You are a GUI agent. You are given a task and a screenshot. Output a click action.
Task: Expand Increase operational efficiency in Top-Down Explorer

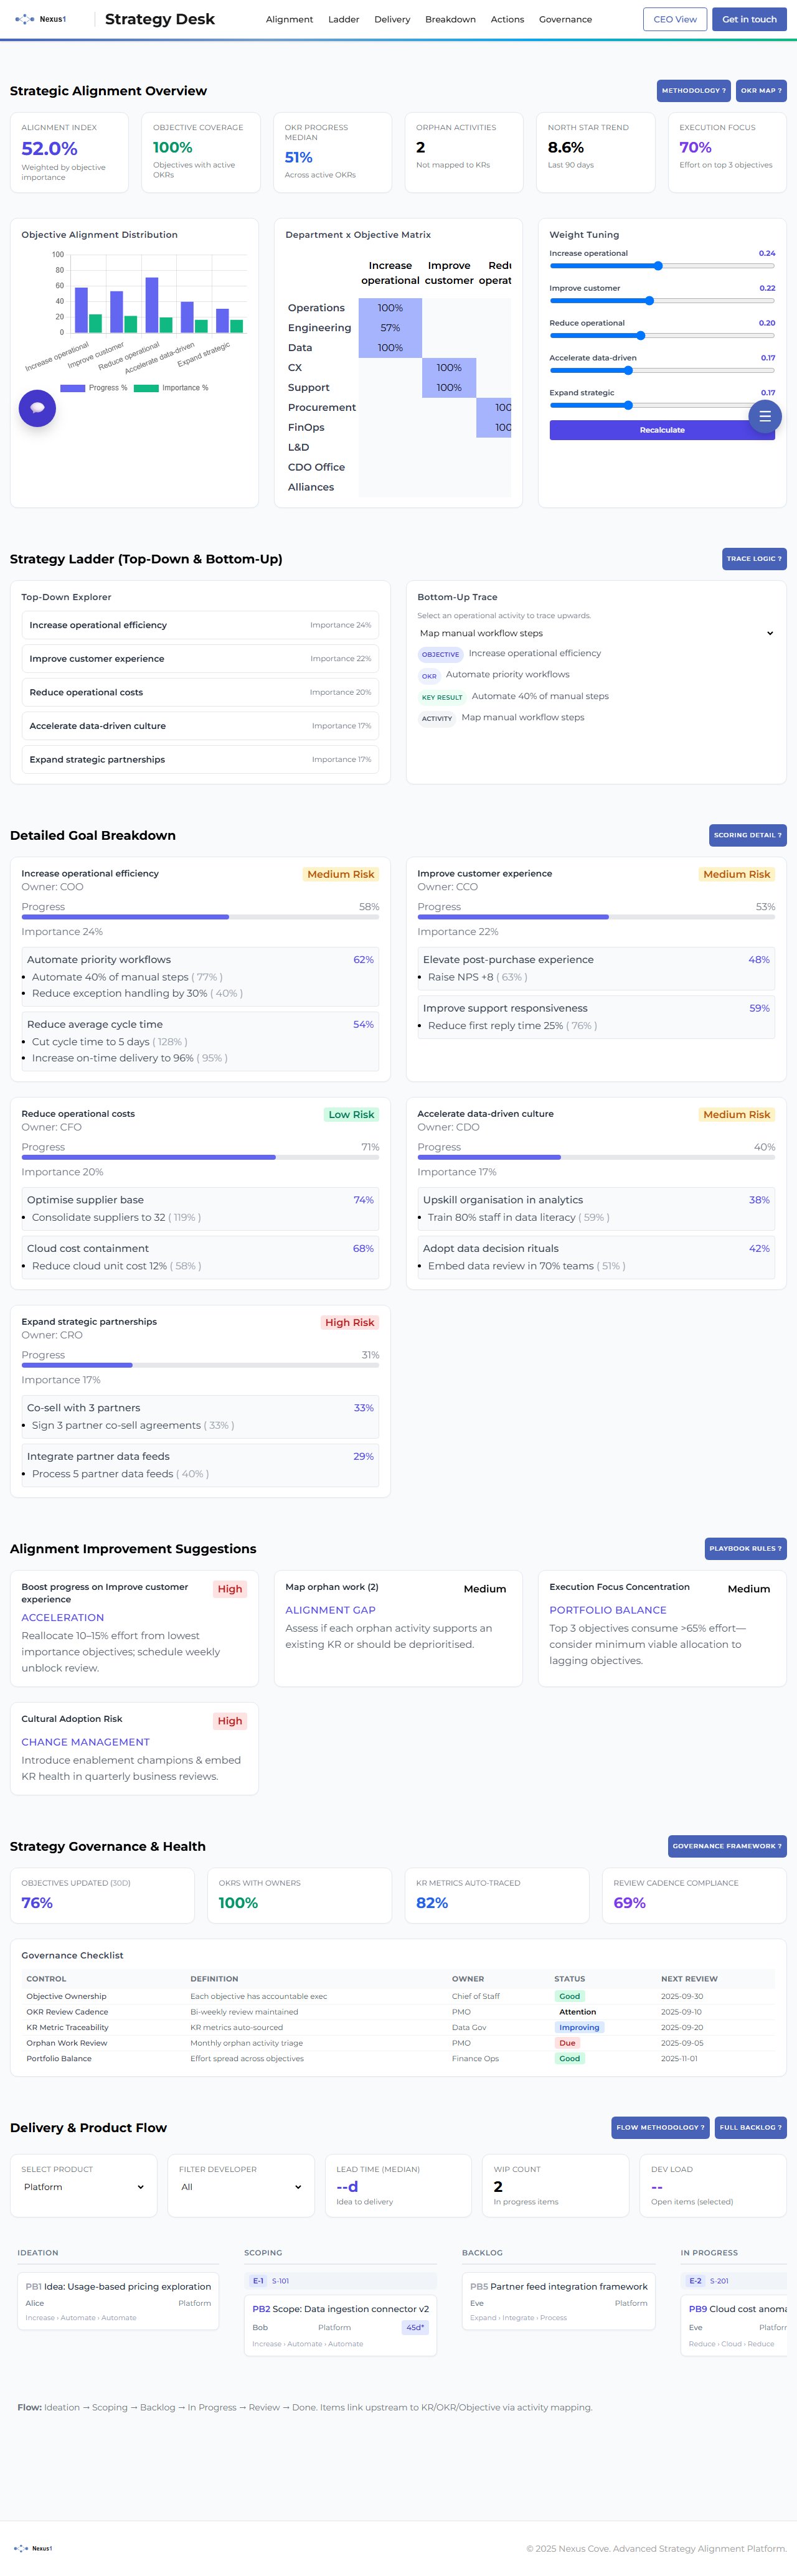pyautogui.click(x=200, y=625)
